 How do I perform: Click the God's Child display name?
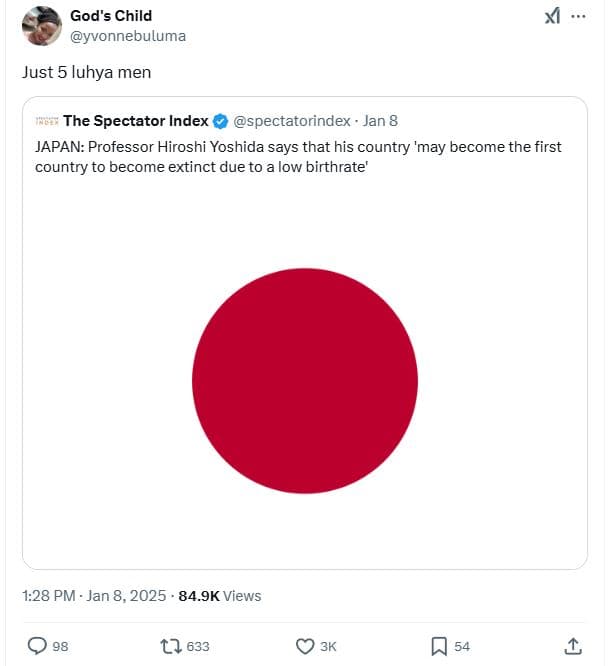111,16
